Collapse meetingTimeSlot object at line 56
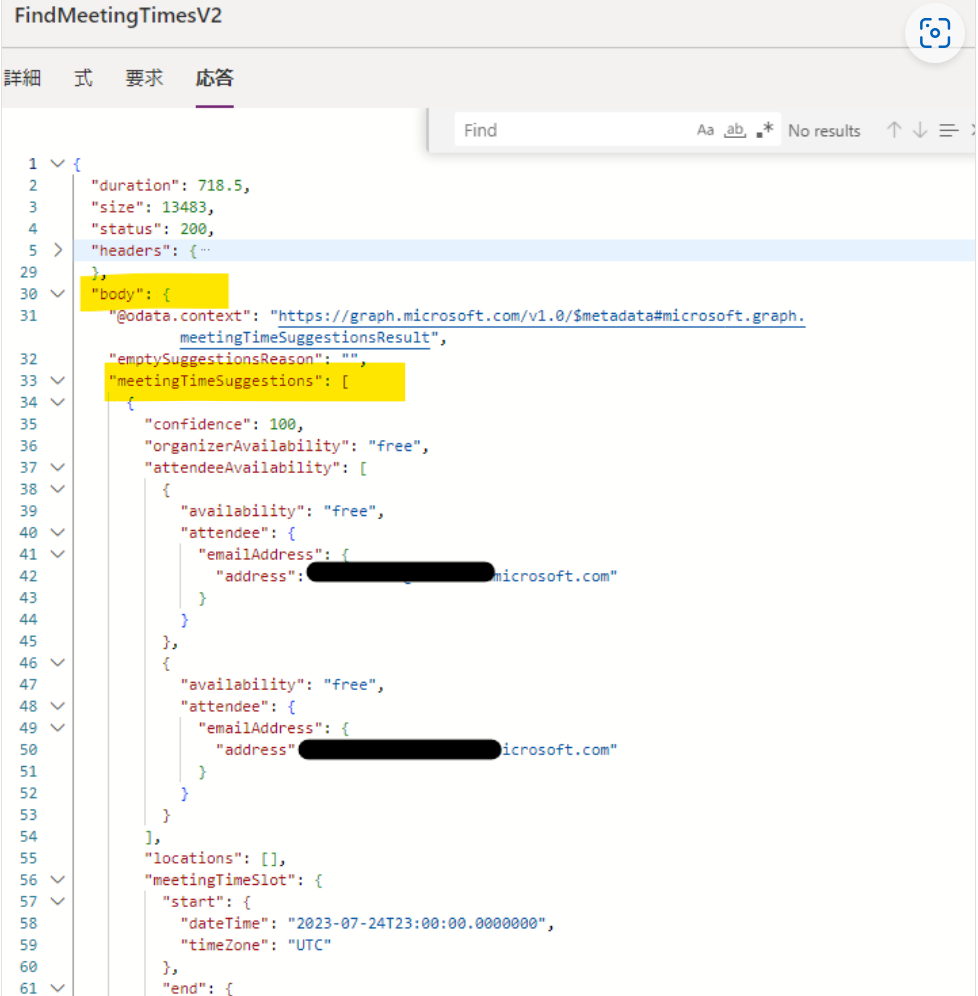 coord(58,880)
